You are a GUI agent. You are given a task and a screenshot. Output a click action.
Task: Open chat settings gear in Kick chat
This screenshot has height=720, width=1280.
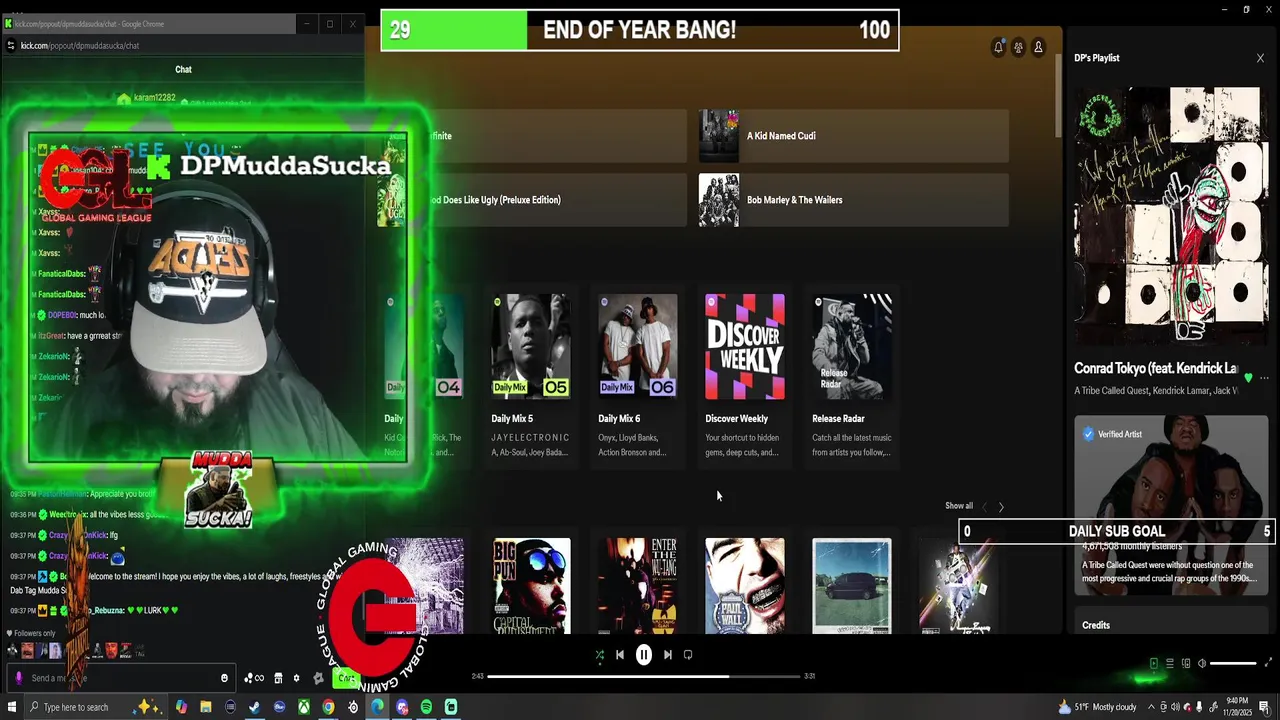pyautogui.click(x=296, y=678)
